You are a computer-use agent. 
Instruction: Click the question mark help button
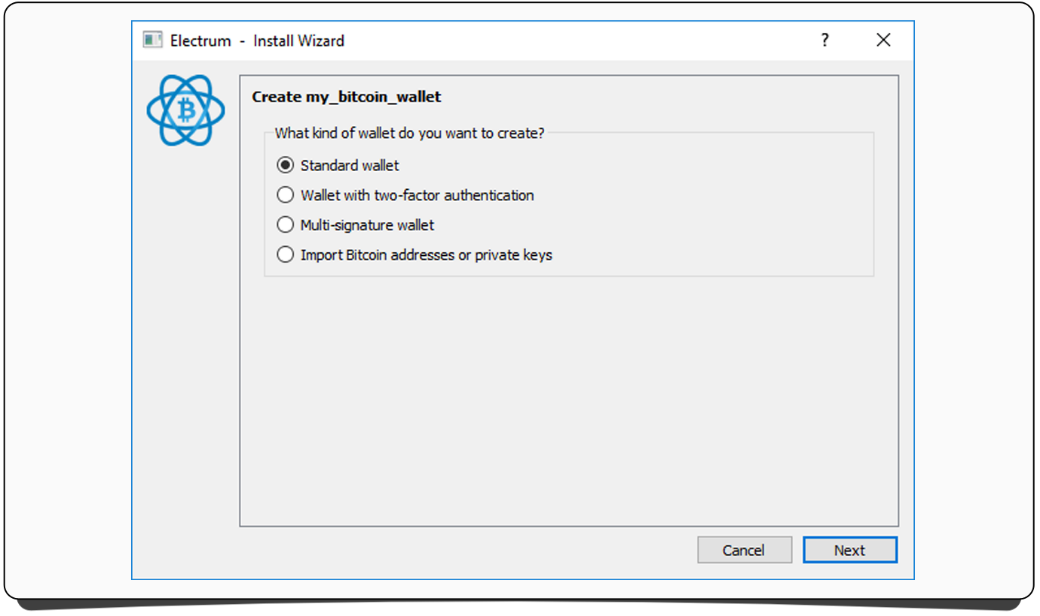(x=825, y=40)
